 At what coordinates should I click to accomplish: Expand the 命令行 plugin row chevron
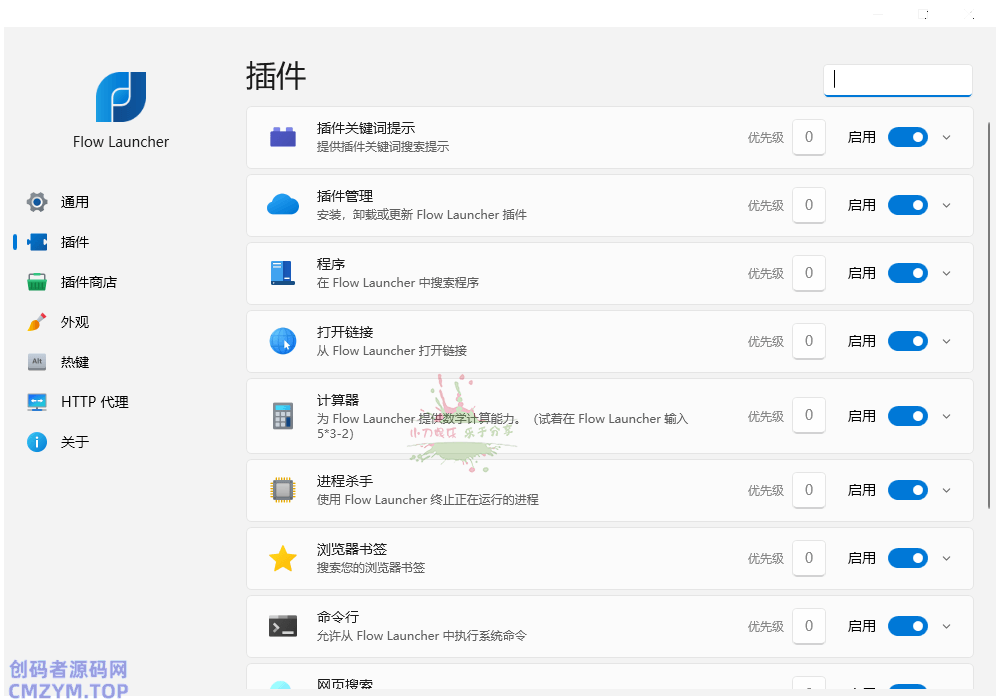pyautogui.click(x=946, y=626)
